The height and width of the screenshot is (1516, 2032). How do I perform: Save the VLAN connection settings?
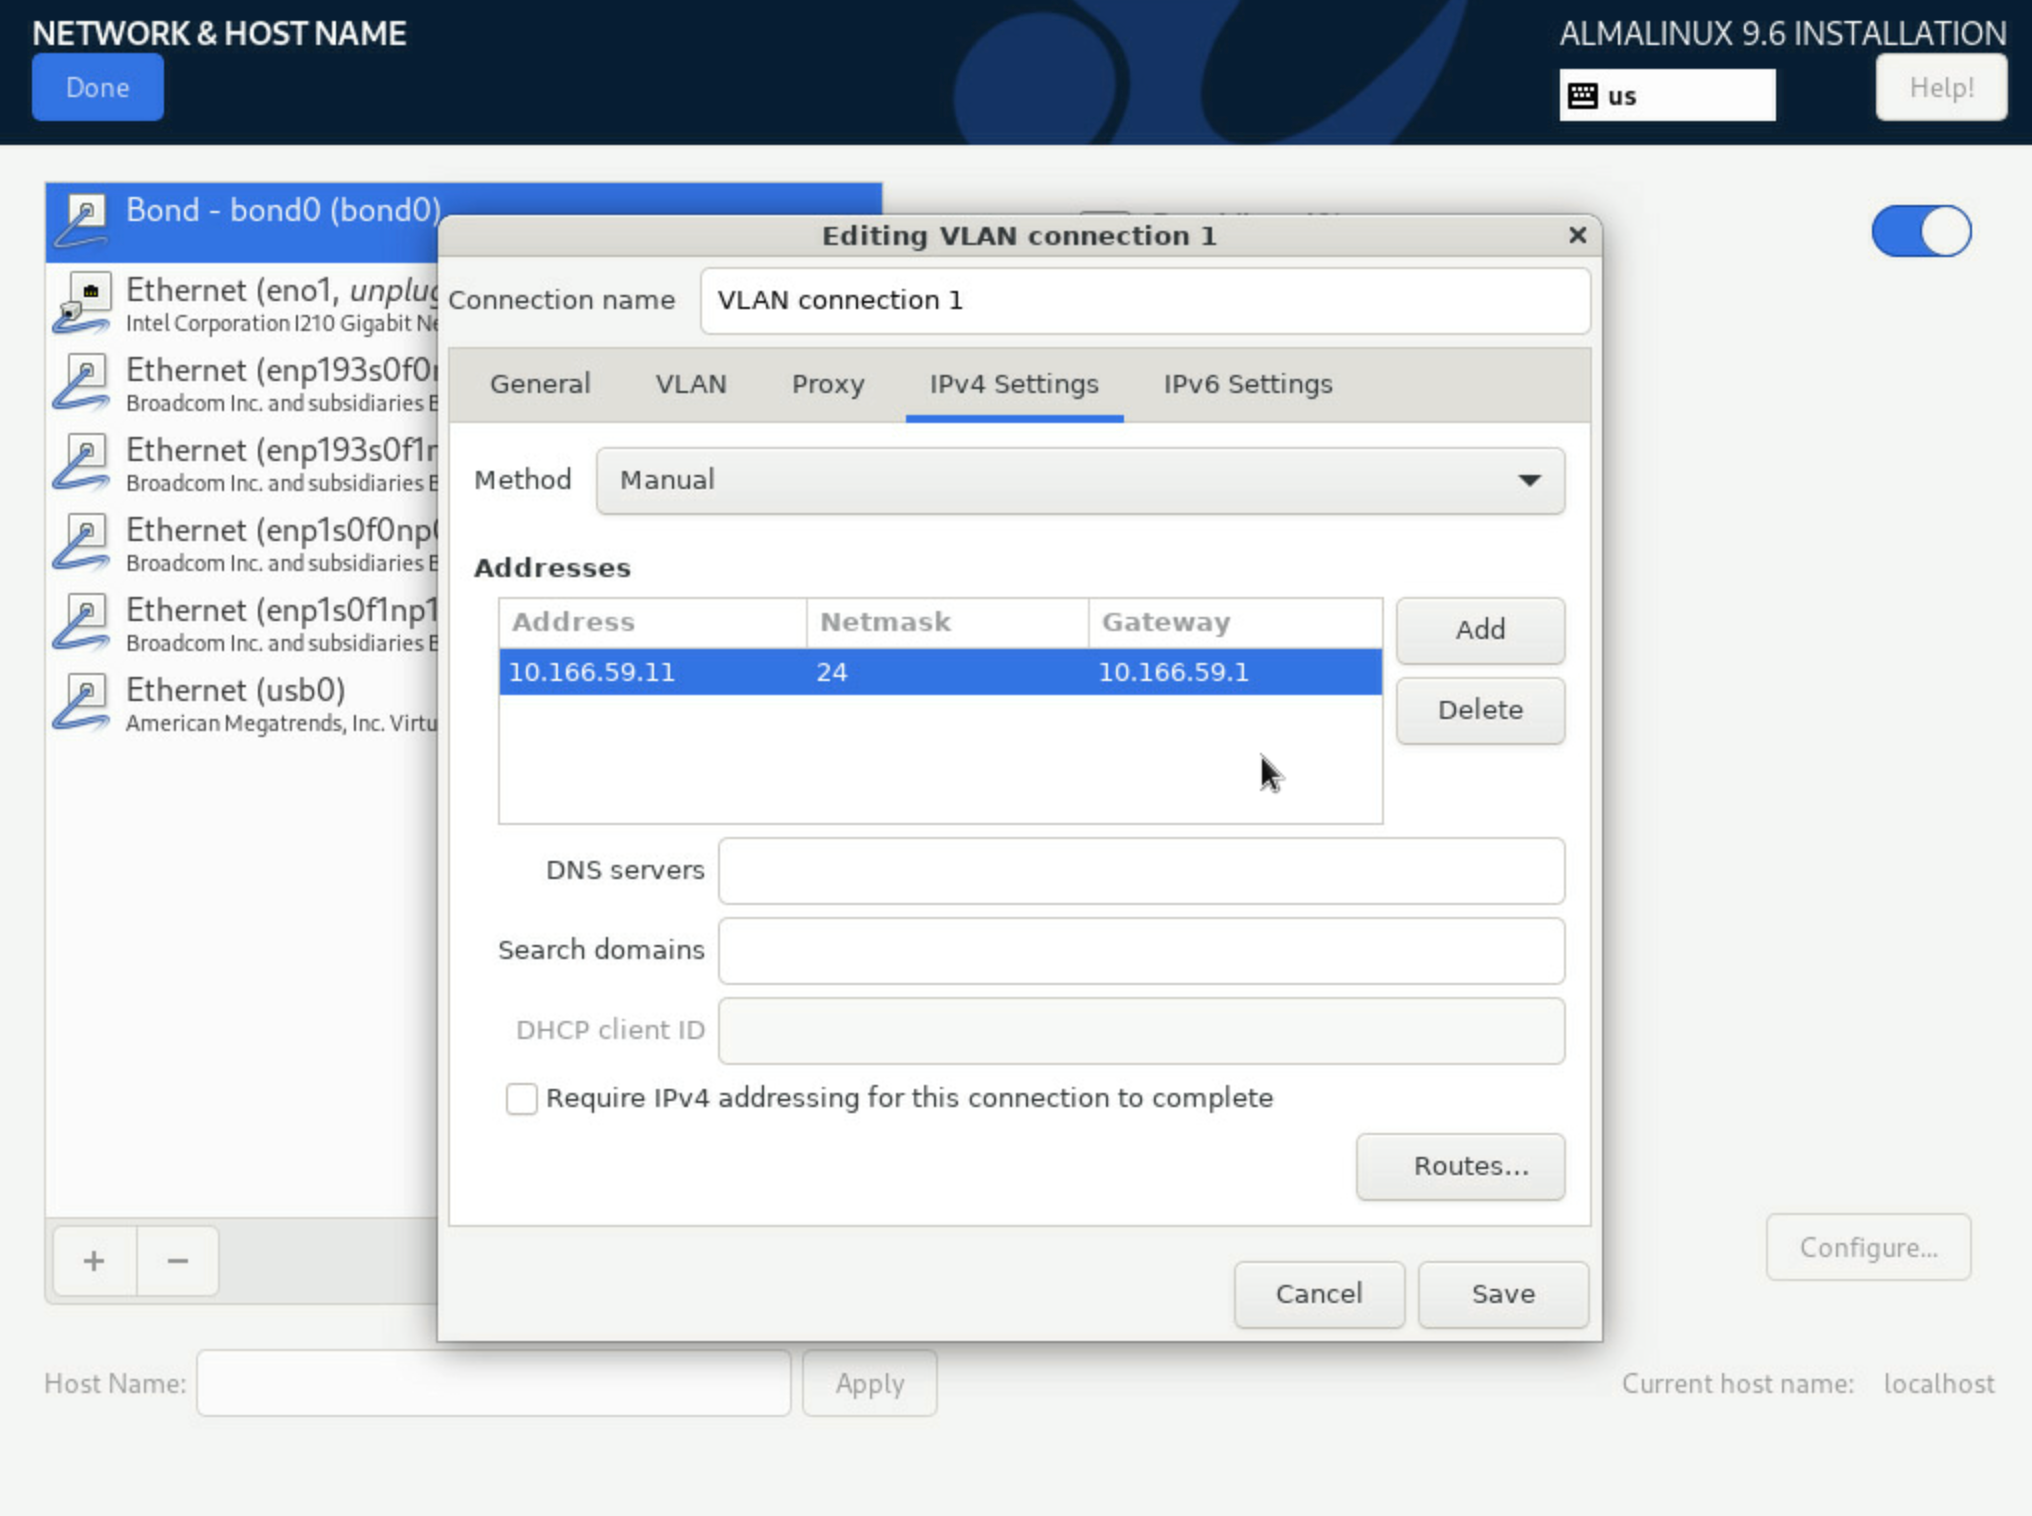pos(1503,1294)
